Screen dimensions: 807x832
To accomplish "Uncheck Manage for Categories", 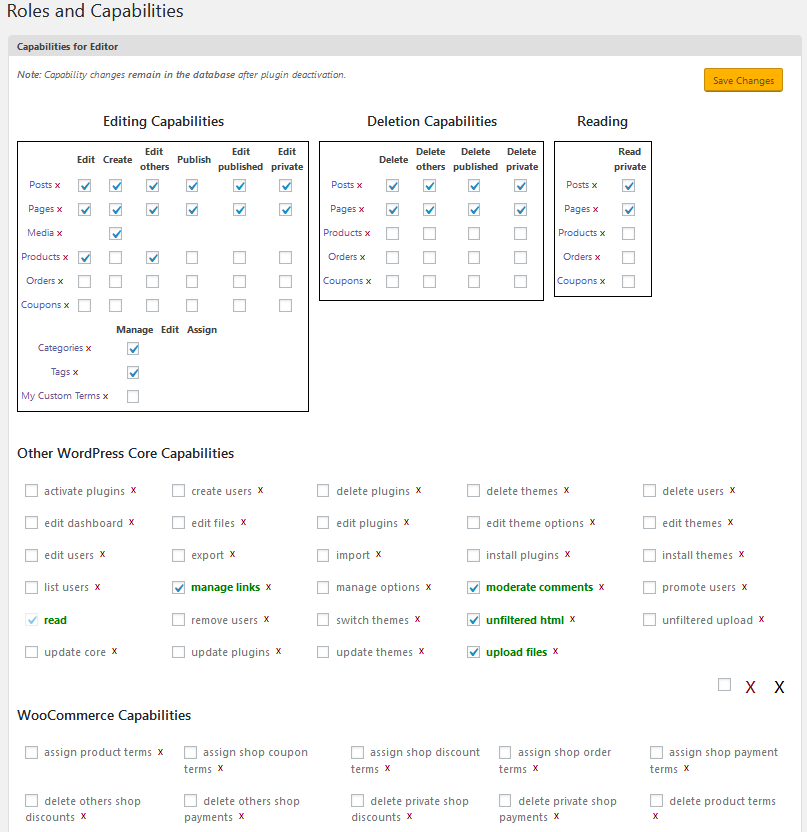I will pyautogui.click(x=133, y=348).
